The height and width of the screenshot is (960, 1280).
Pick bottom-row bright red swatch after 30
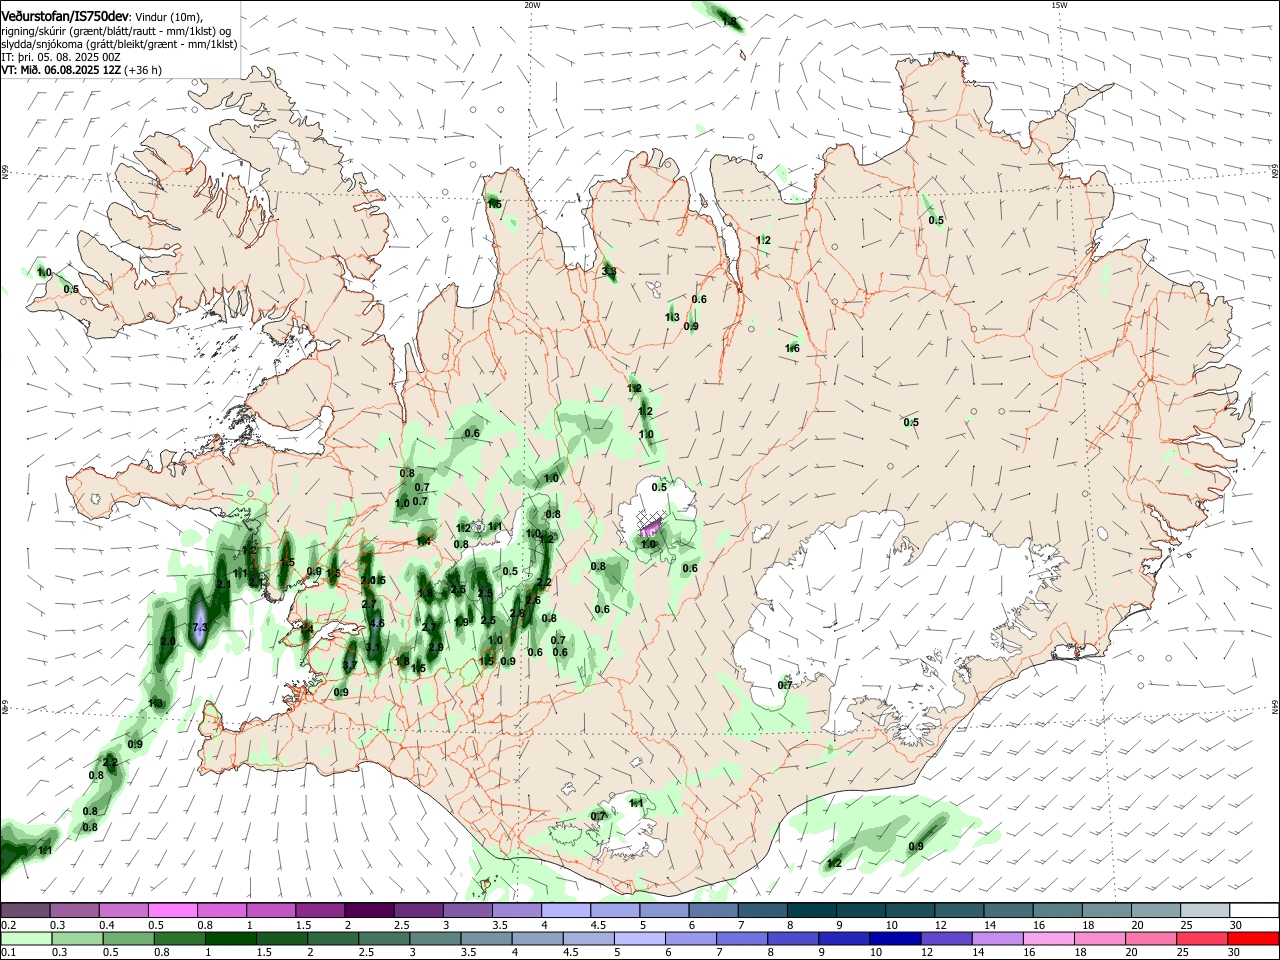pyautogui.click(x=1254, y=938)
